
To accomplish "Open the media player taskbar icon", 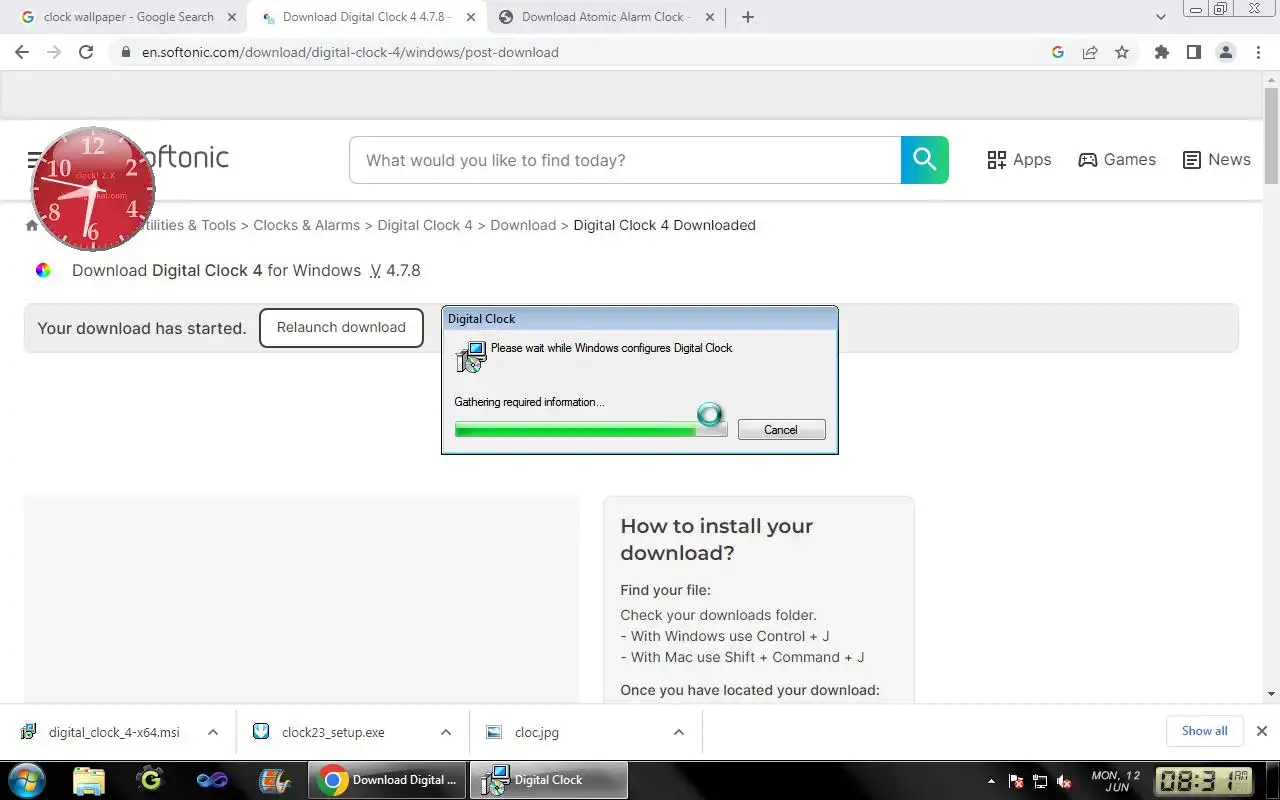I will click(274, 780).
